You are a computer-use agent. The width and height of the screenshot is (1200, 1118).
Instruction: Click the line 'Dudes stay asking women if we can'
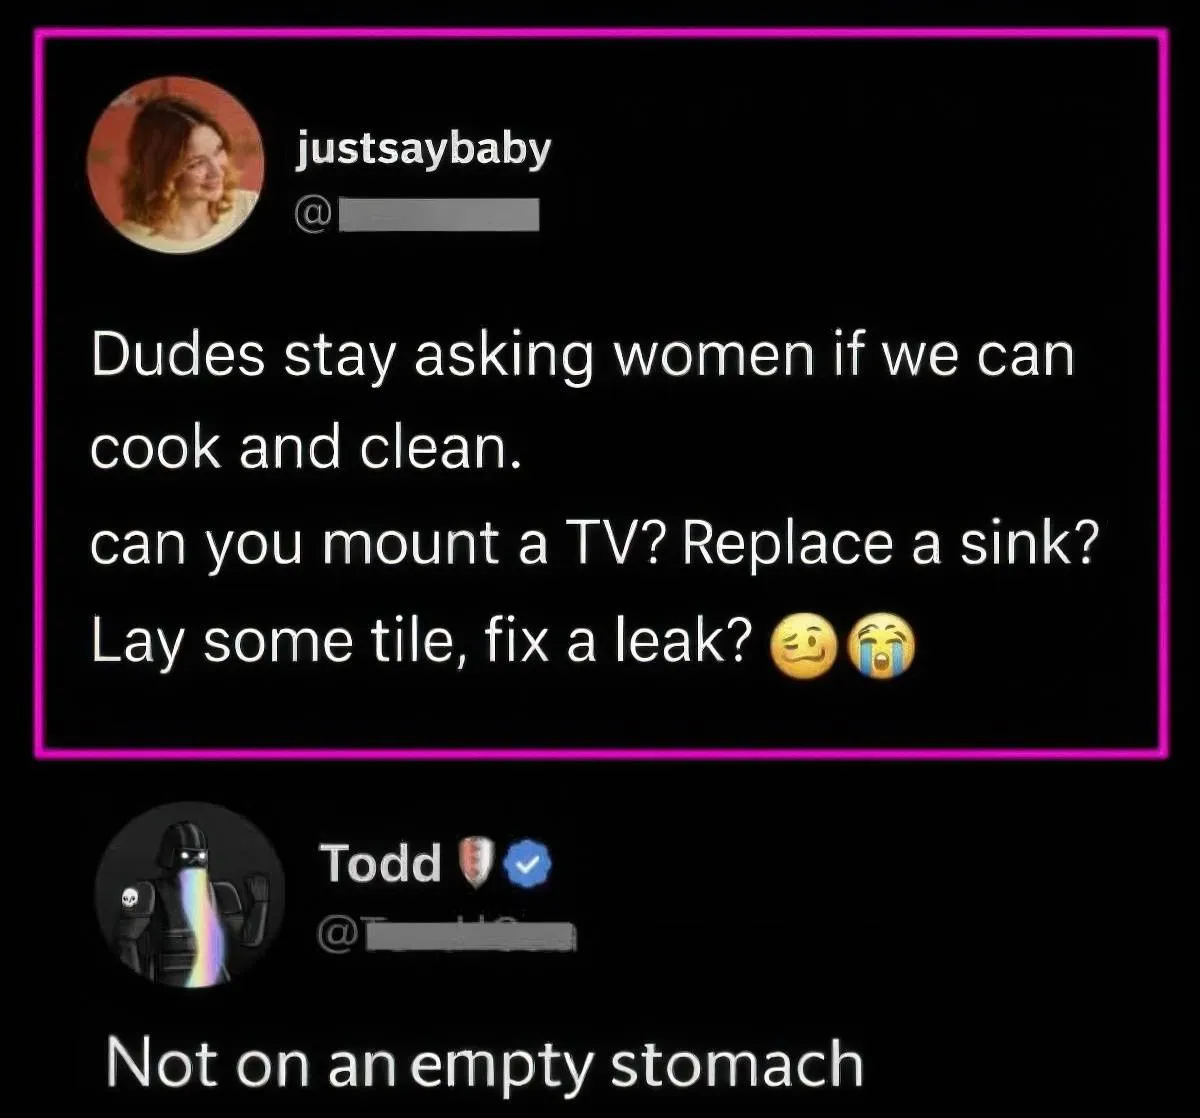pyautogui.click(x=582, y=356)
